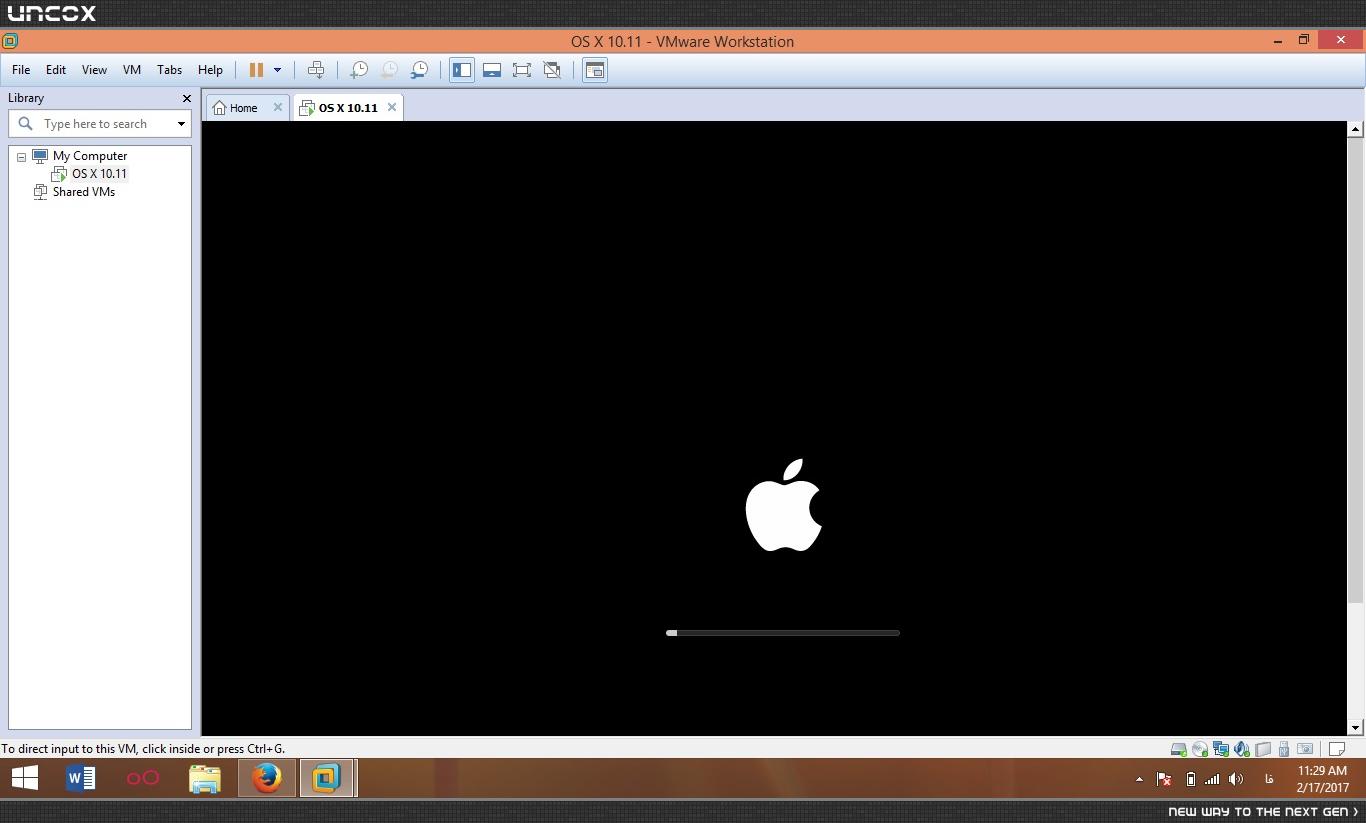Image resolution: width=1366 pixels, height=823 pixels.
Task: Take a snapshot of this virtual machine
Action: point(359,70)
